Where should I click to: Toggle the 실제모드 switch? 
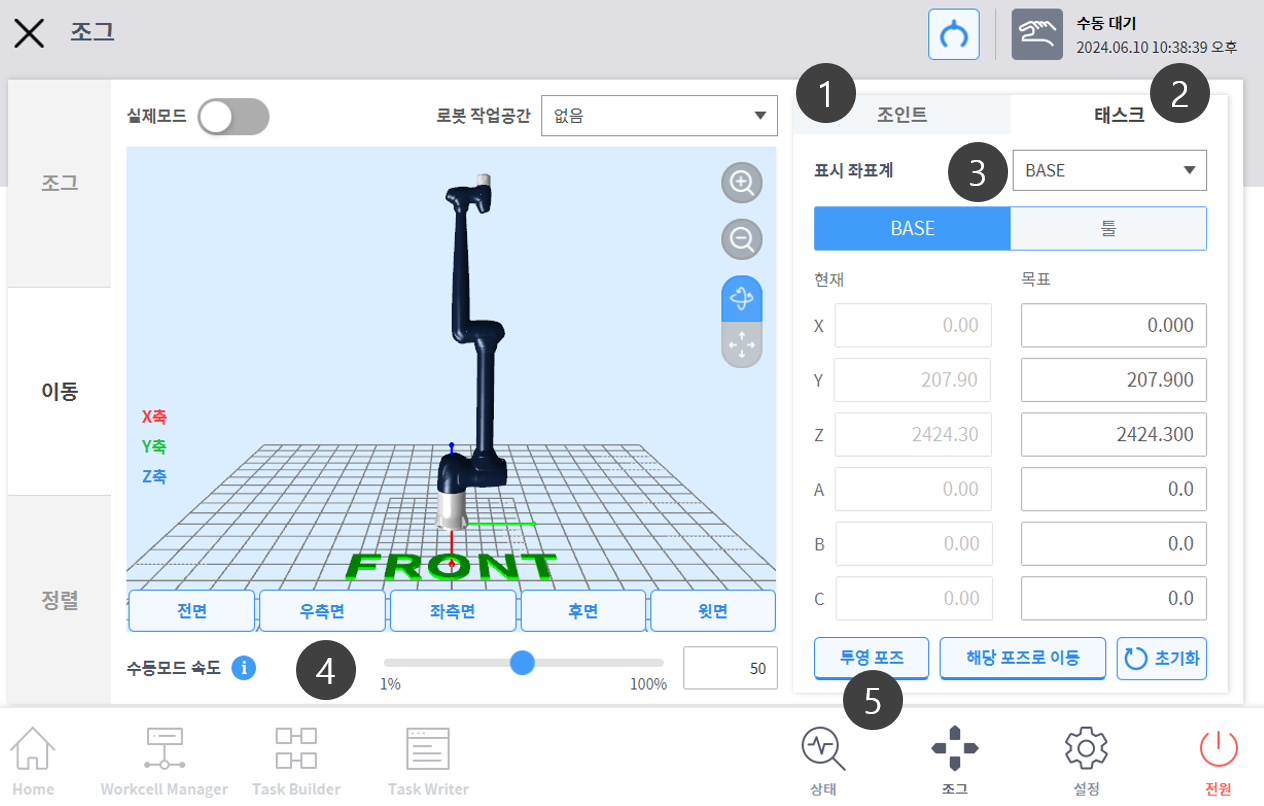(x=233, y=117)
